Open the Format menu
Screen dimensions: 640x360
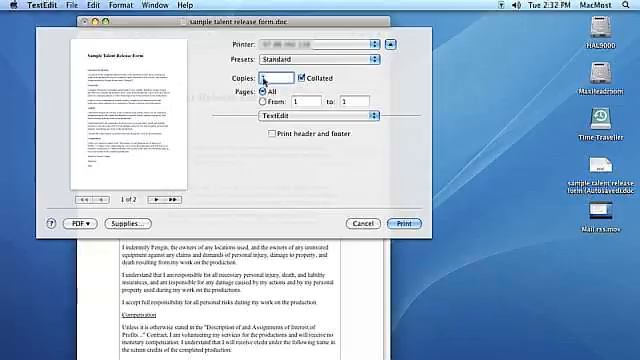pos(121,5)
